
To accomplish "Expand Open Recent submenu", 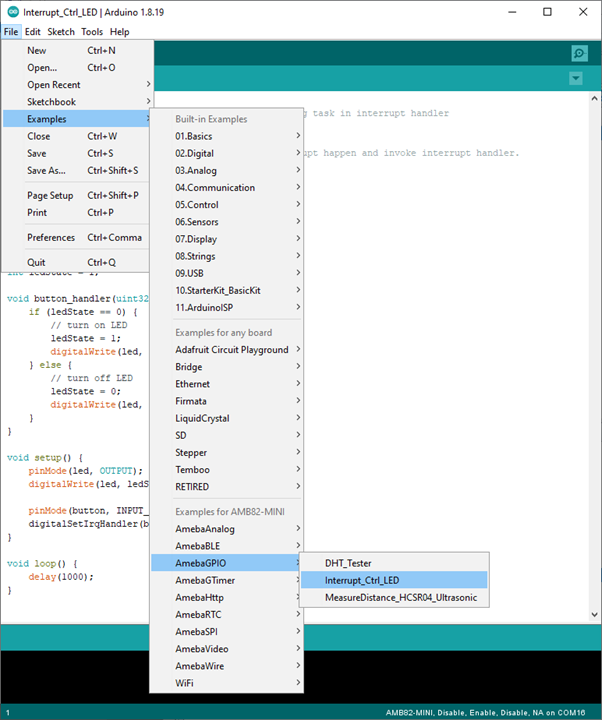I will point(54,85).
